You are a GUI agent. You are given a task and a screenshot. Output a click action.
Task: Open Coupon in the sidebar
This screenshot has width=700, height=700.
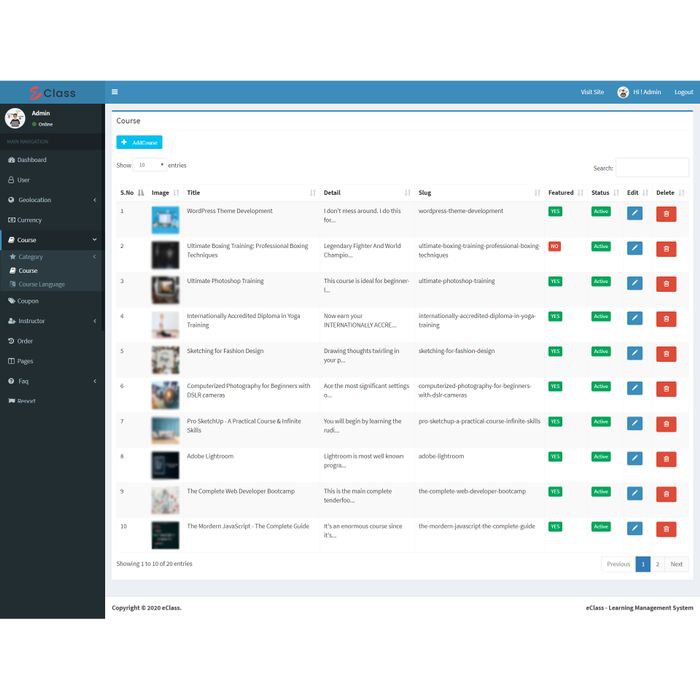(x=28, y=301)
